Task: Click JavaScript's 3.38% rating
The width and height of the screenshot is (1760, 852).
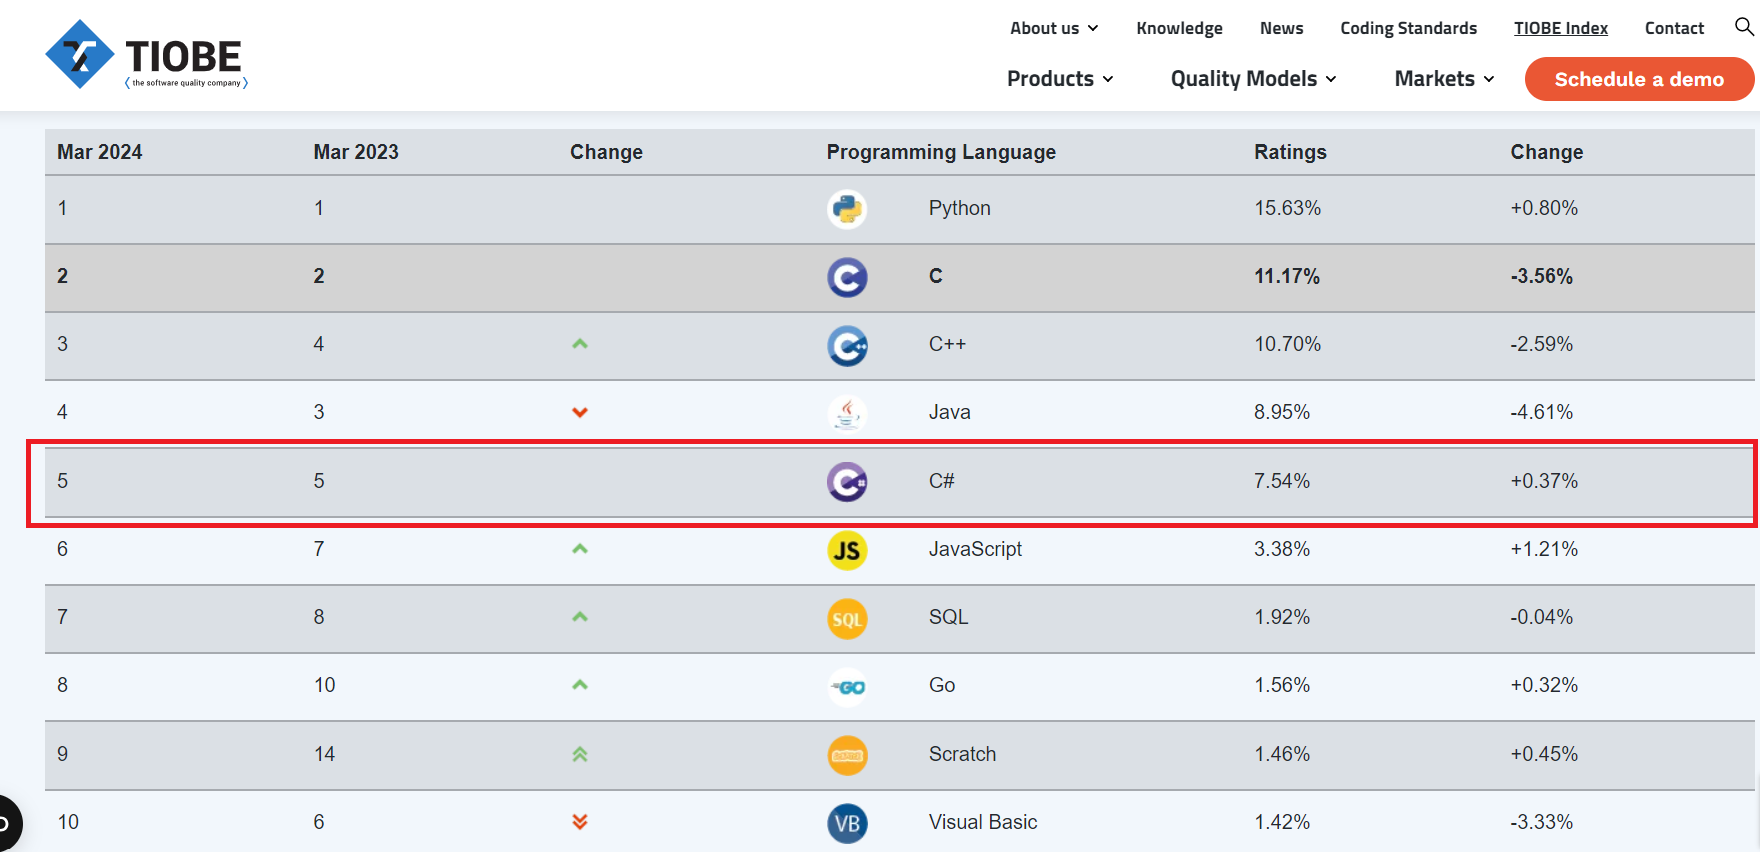Action: [x=1282, y=549]
